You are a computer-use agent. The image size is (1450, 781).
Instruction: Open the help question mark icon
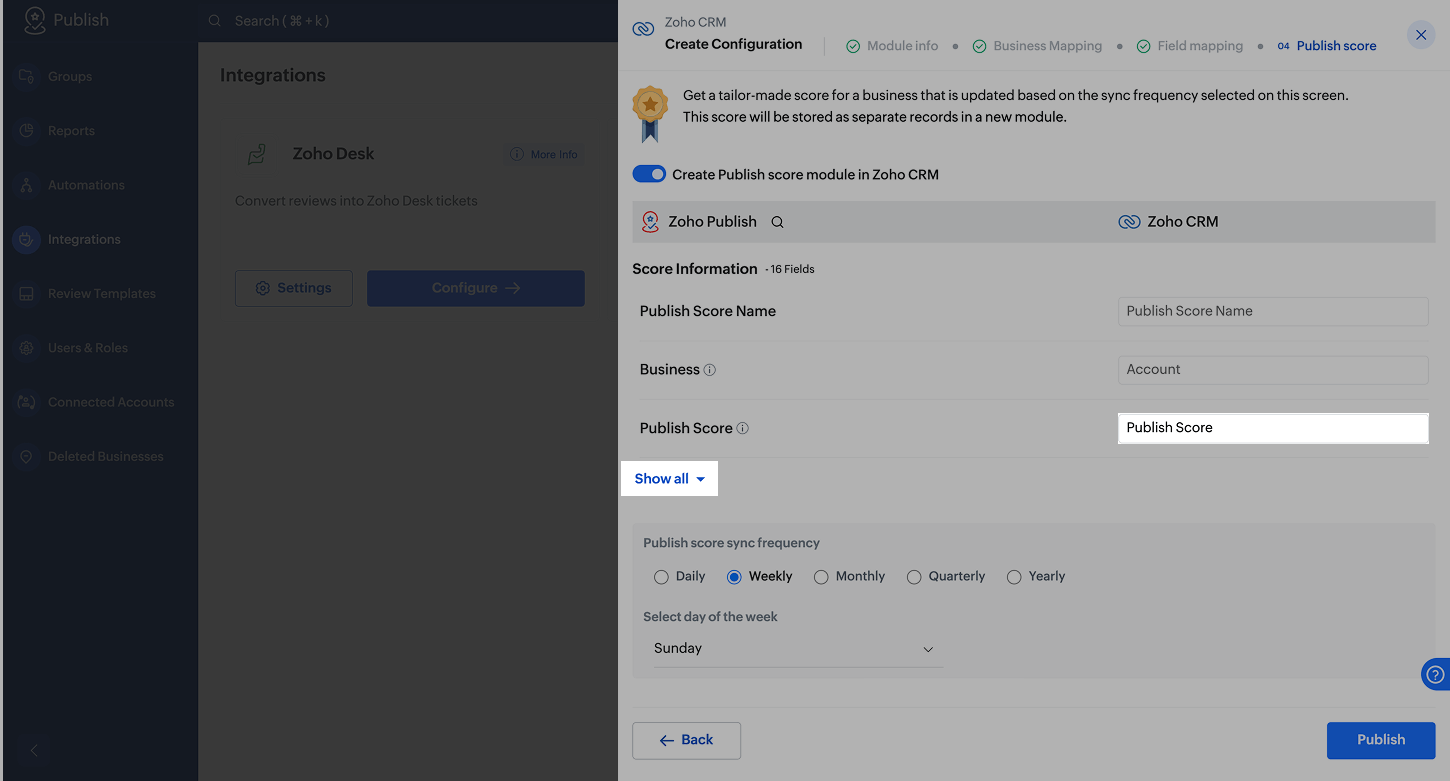[1436, 674]
